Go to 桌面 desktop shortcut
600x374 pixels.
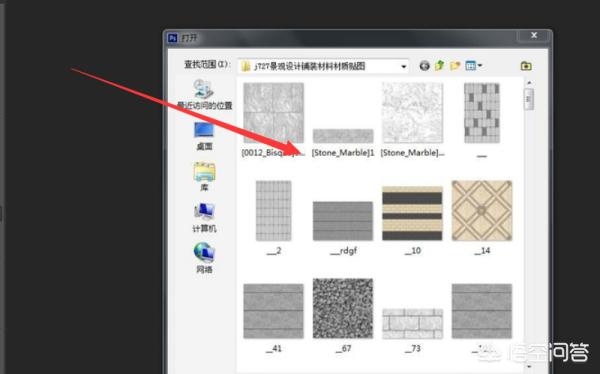(204, 136)
